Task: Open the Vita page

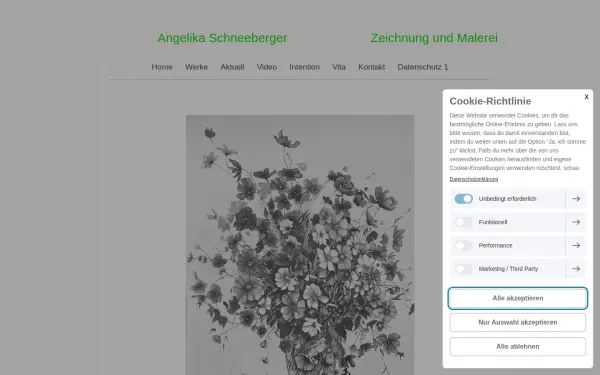Action: coord(339,67)
